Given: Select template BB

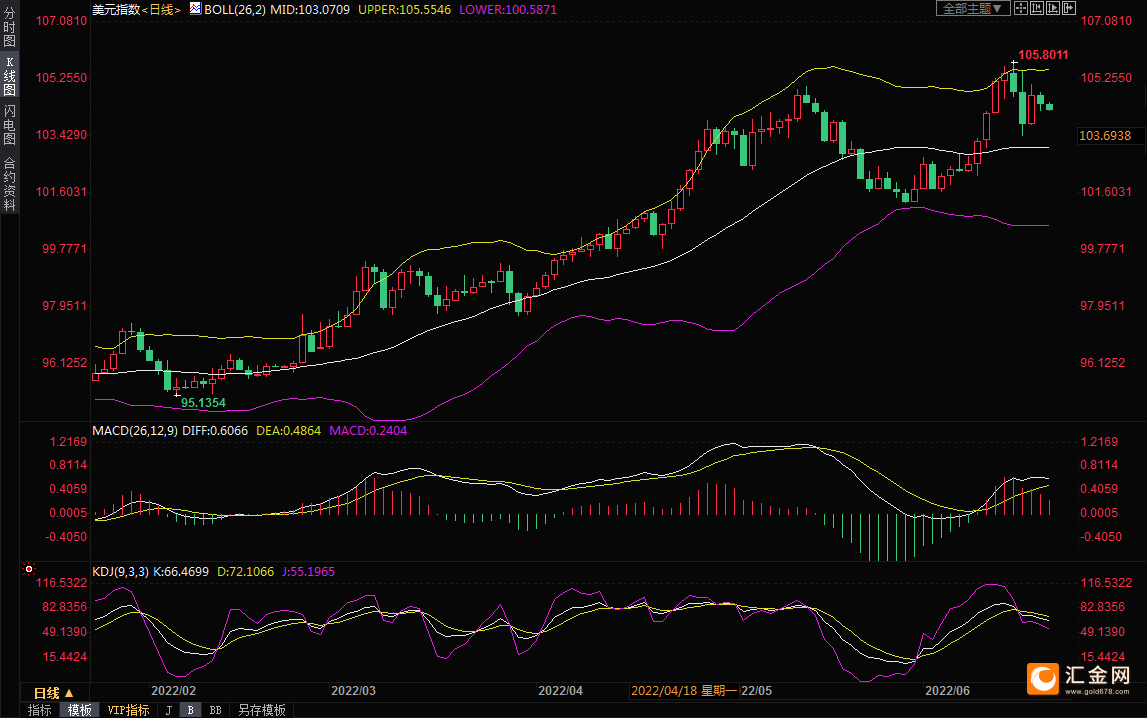Looking at the screenshot, I should 215,710.
